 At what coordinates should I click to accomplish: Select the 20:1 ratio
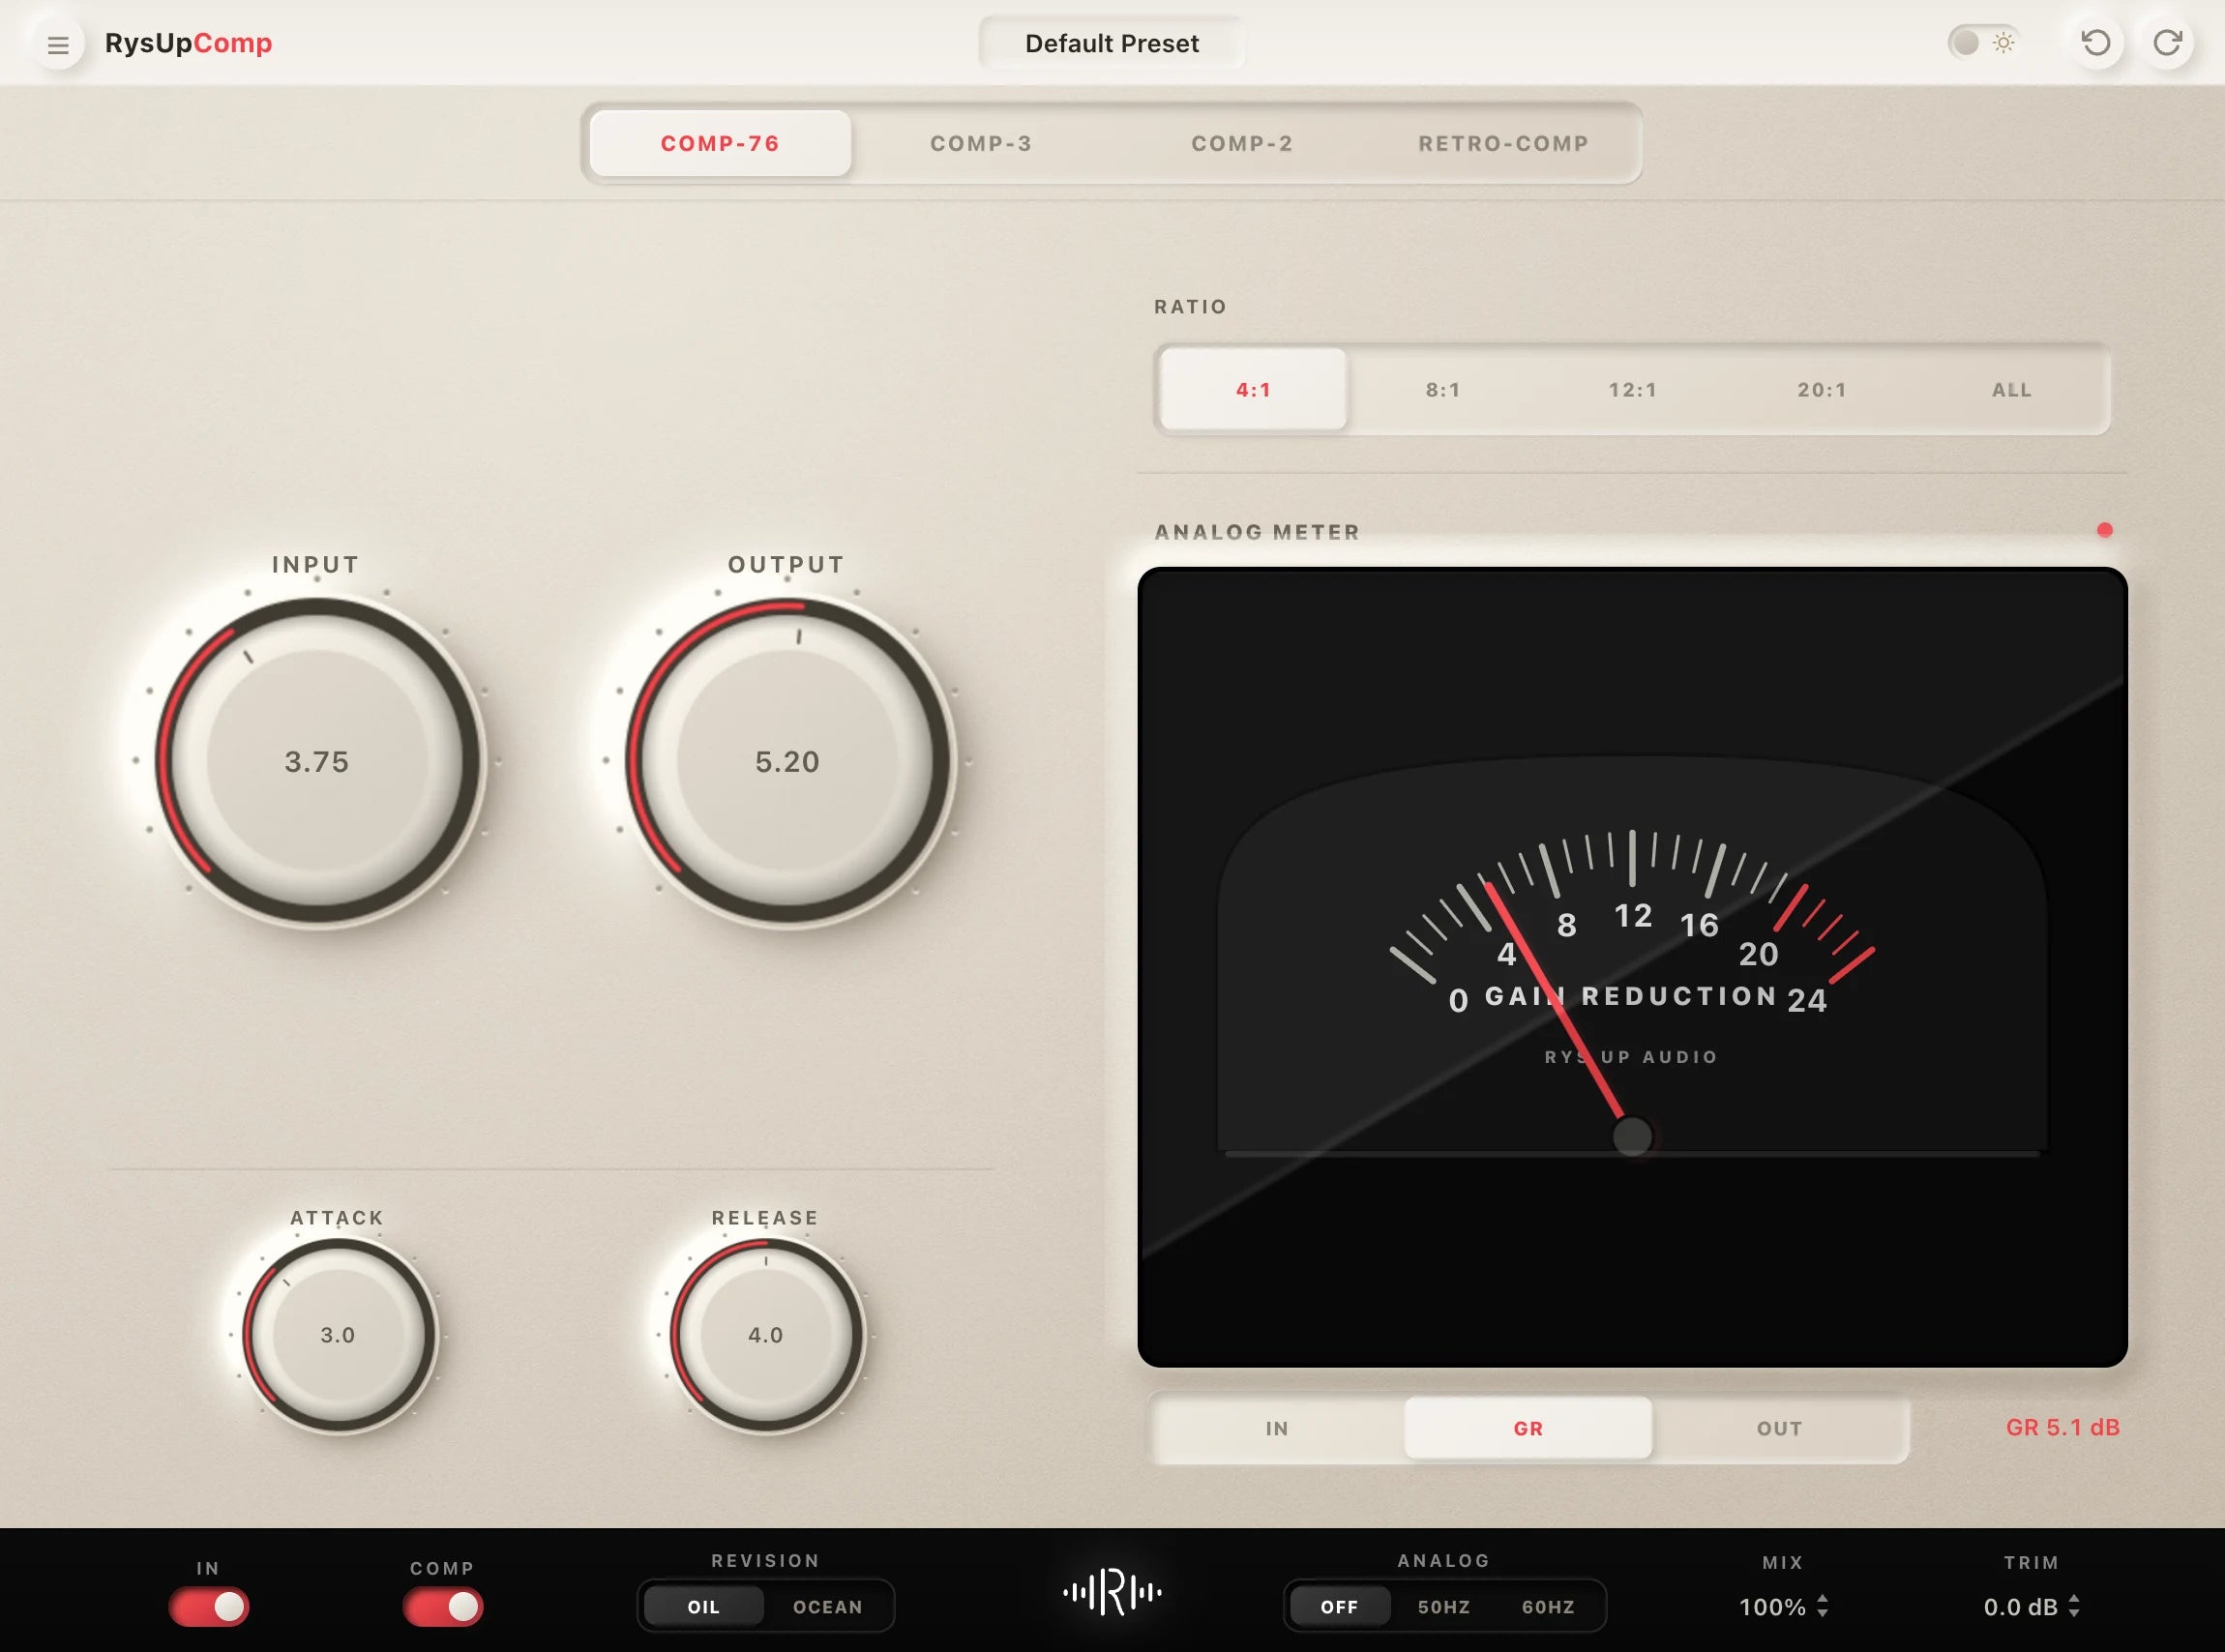pos(1822,389)
